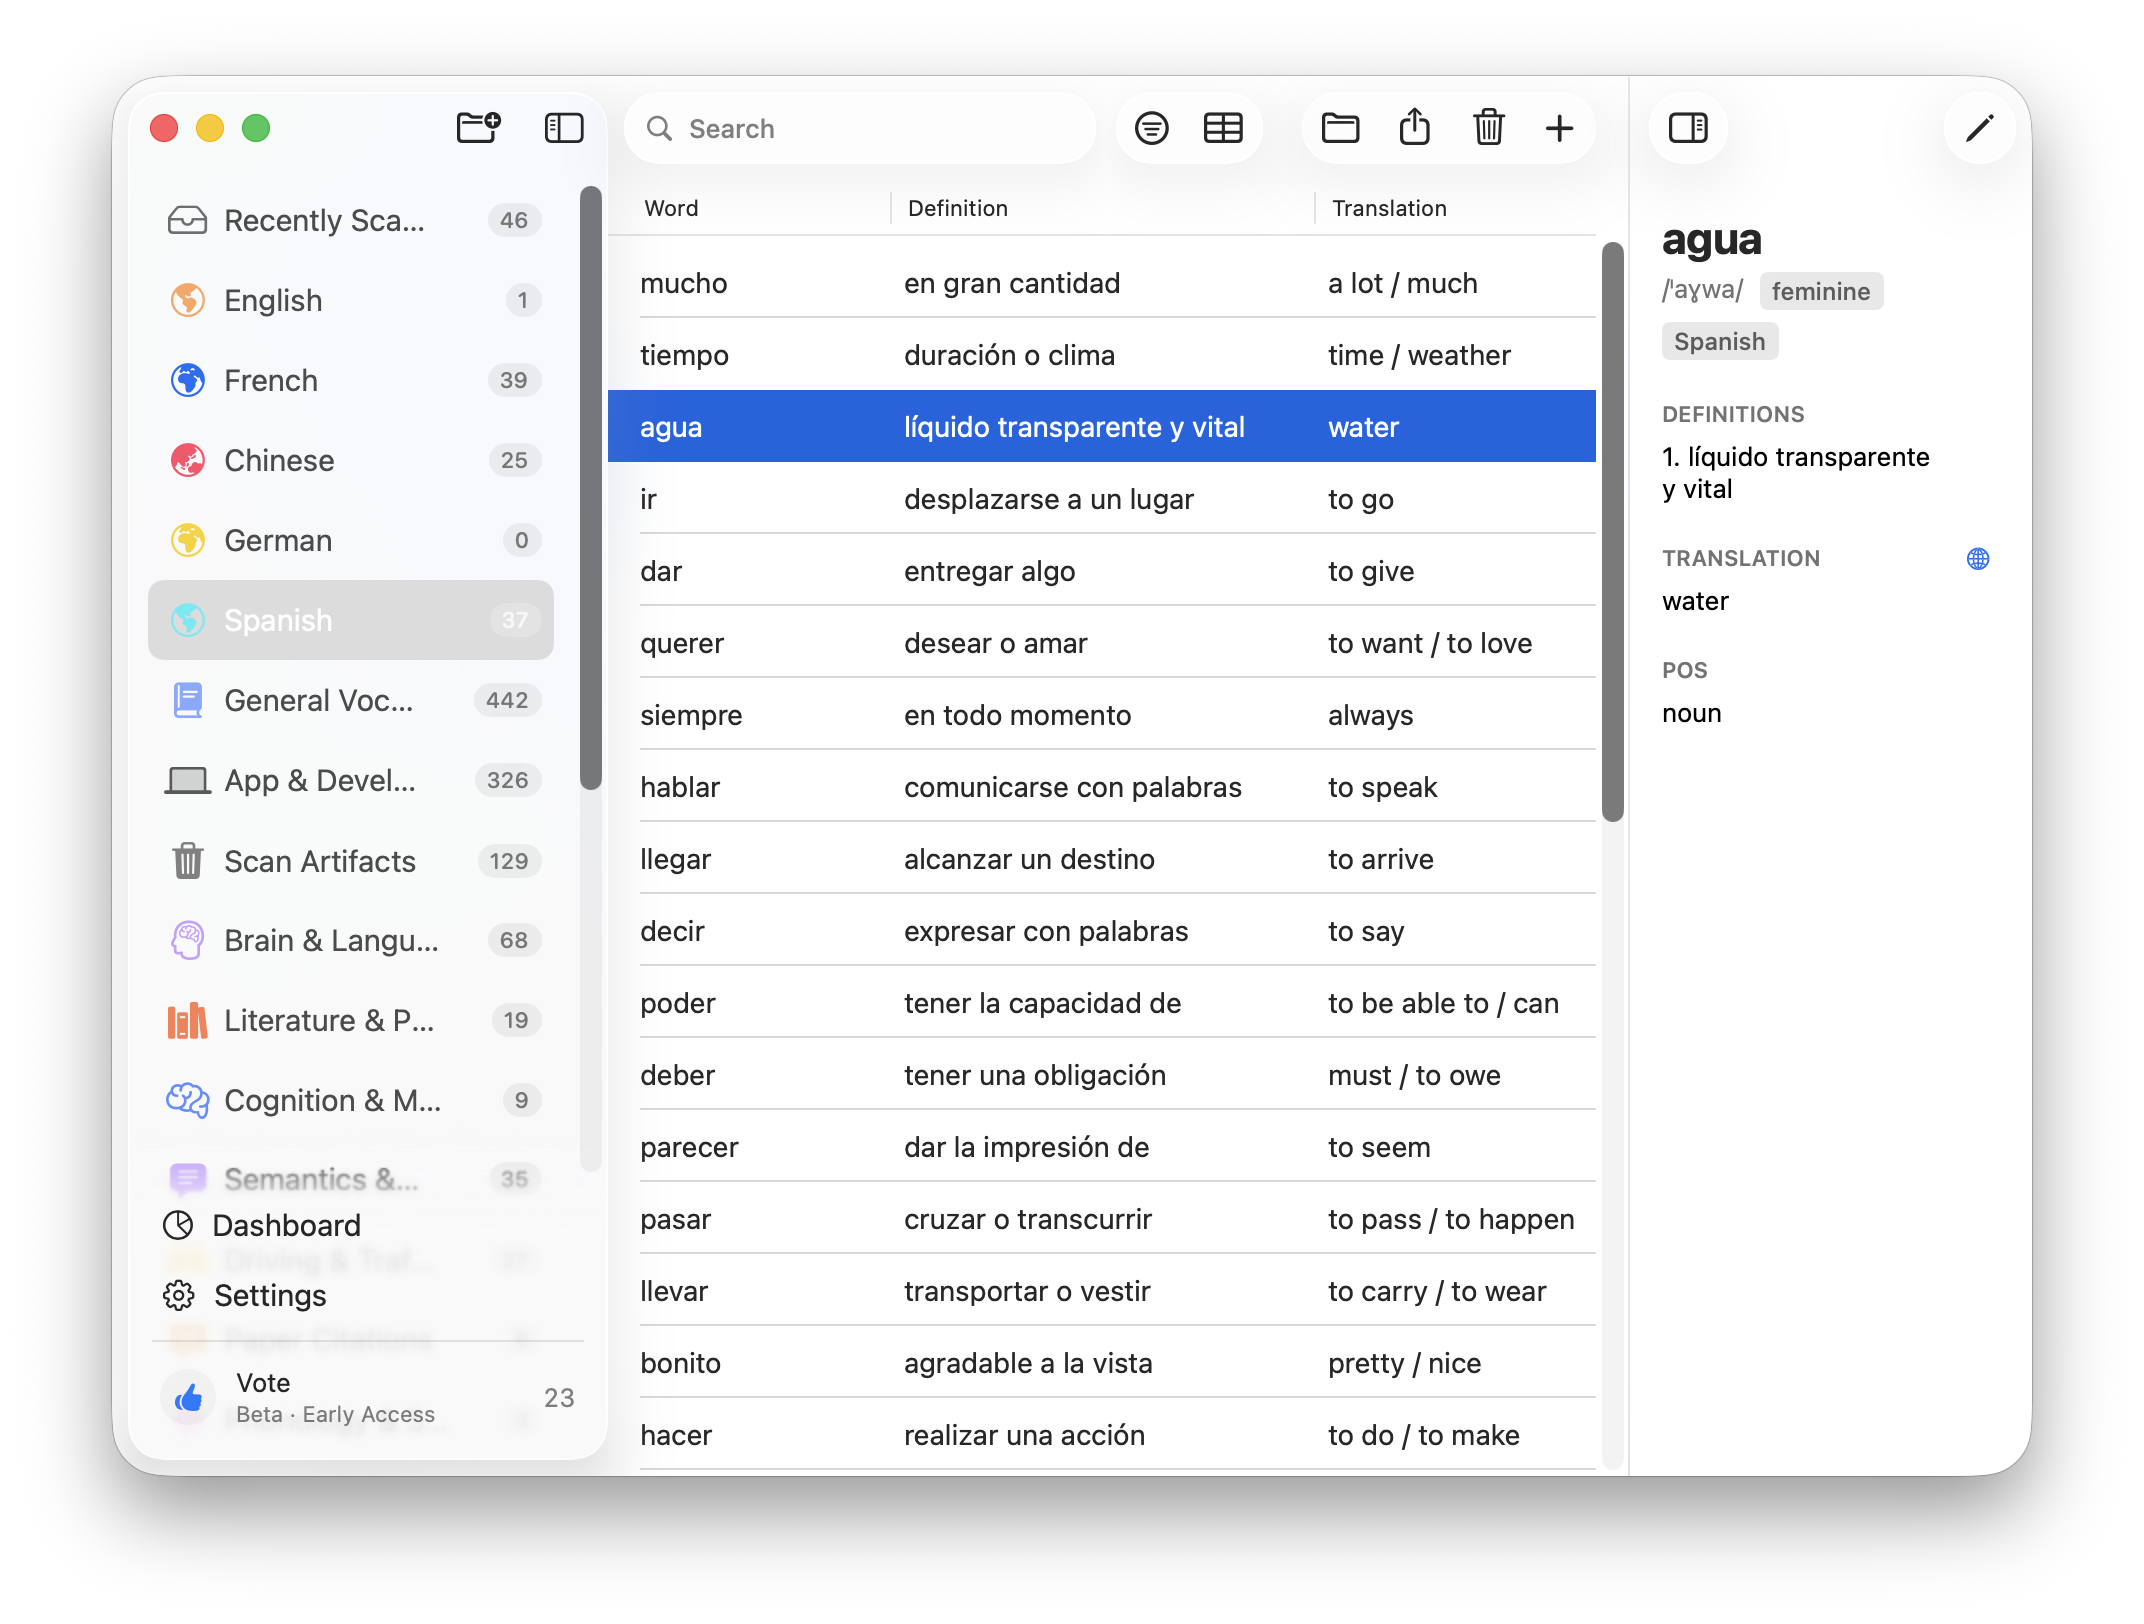
Task: Switch to table view icon
Action: [x=1223, y=128]
